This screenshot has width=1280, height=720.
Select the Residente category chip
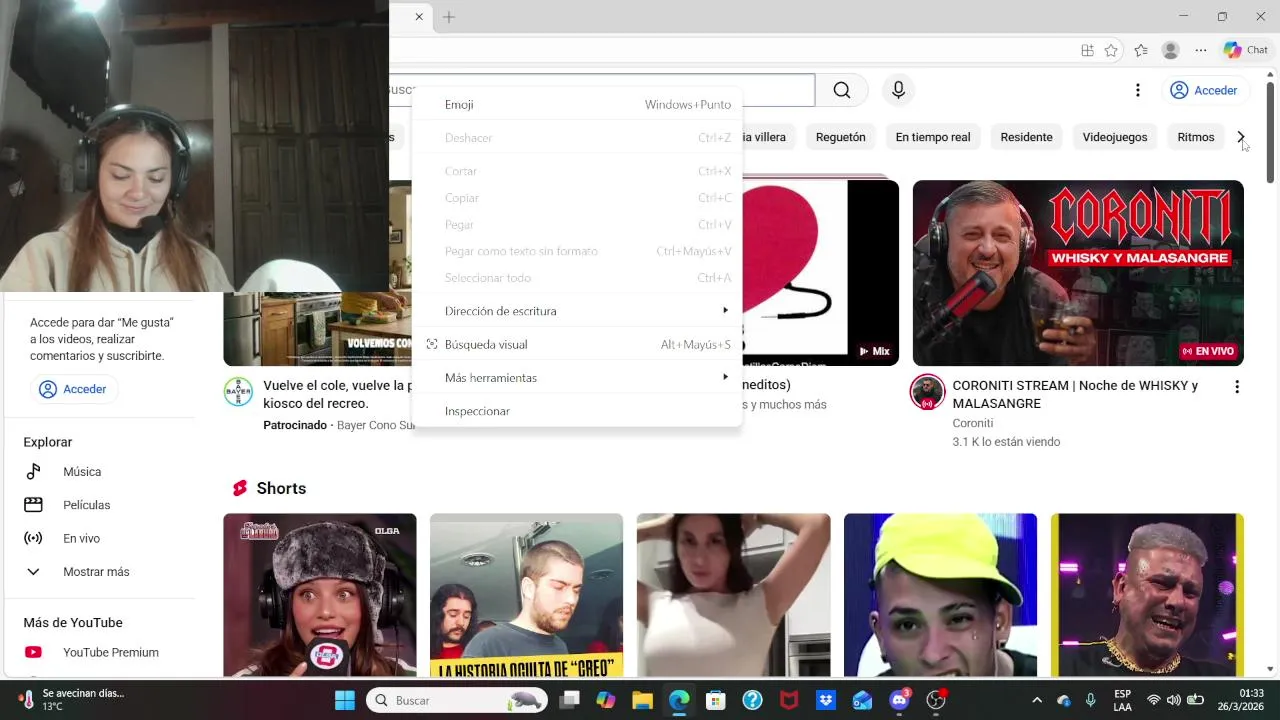click(1026, 137)
